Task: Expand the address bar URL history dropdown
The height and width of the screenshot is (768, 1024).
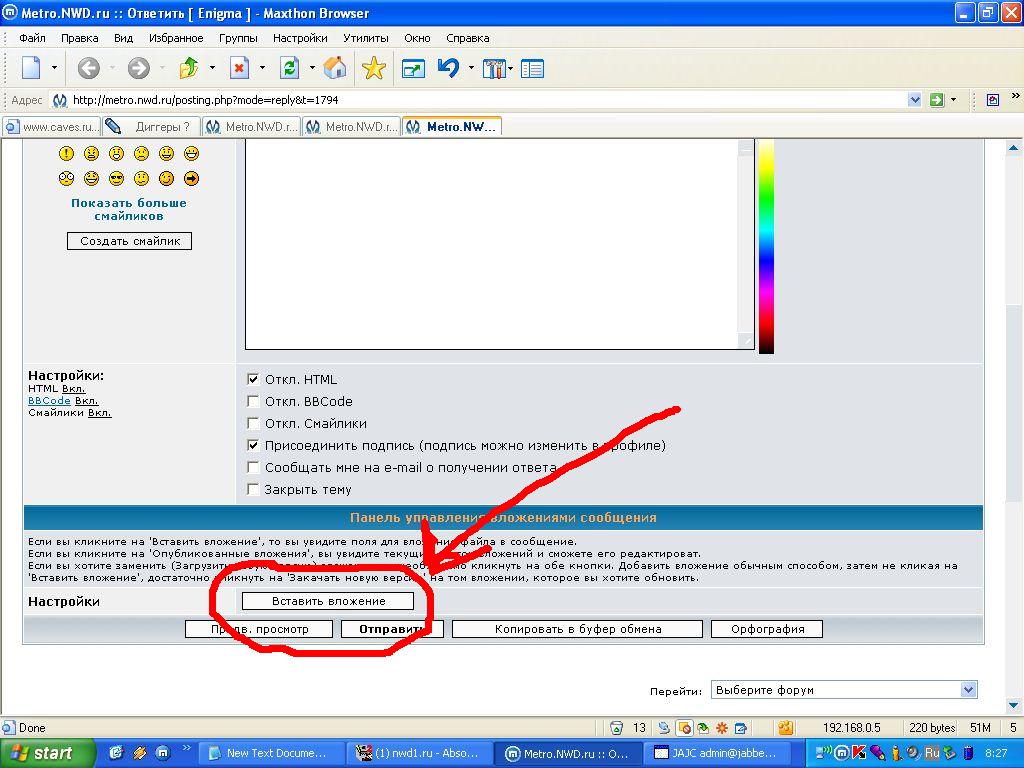Action: [x=914, y=100]
